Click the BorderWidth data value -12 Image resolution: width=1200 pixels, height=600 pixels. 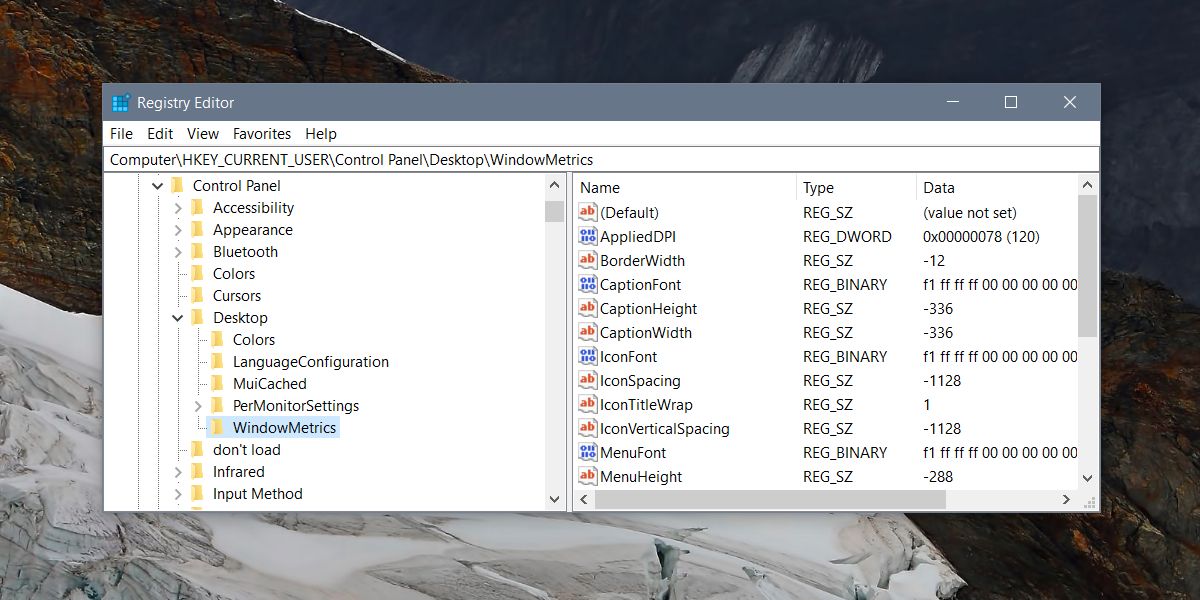[x=935, y=261]
